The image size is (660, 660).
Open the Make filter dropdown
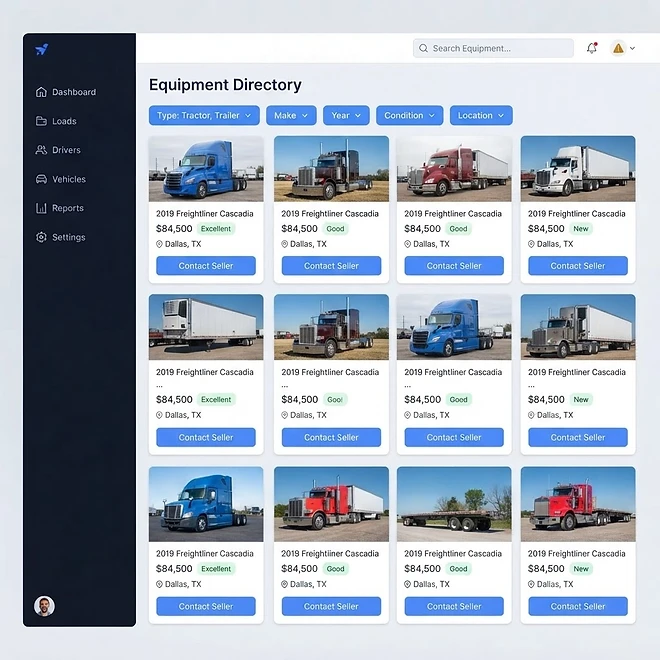[x=291, y=115]
